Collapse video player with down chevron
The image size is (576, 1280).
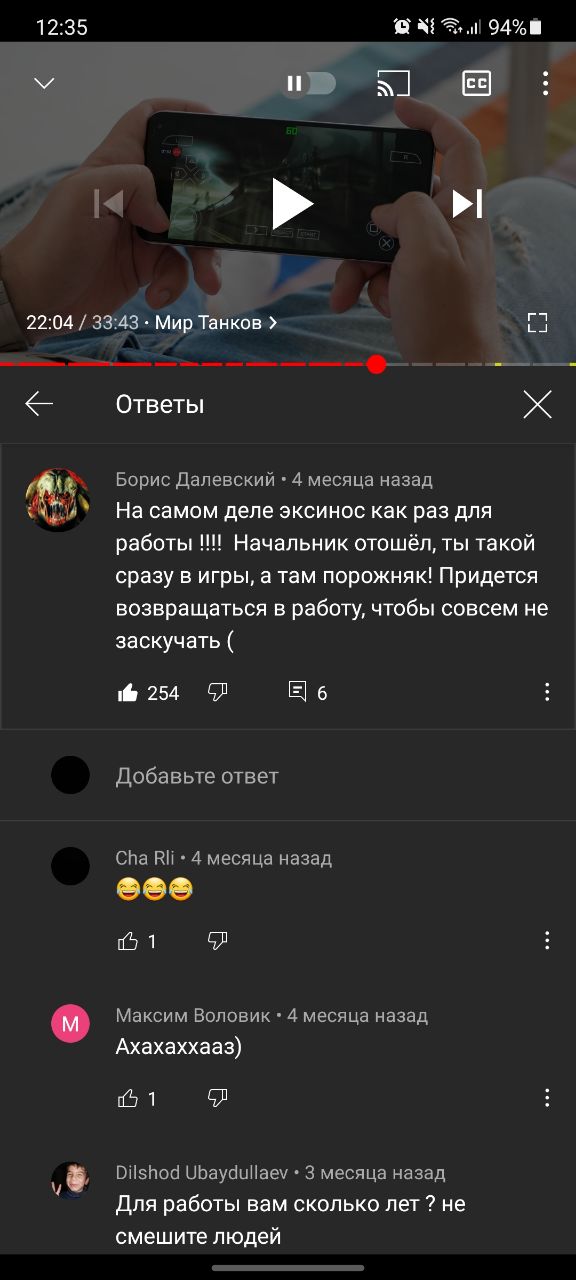click(x=44, y=84)
